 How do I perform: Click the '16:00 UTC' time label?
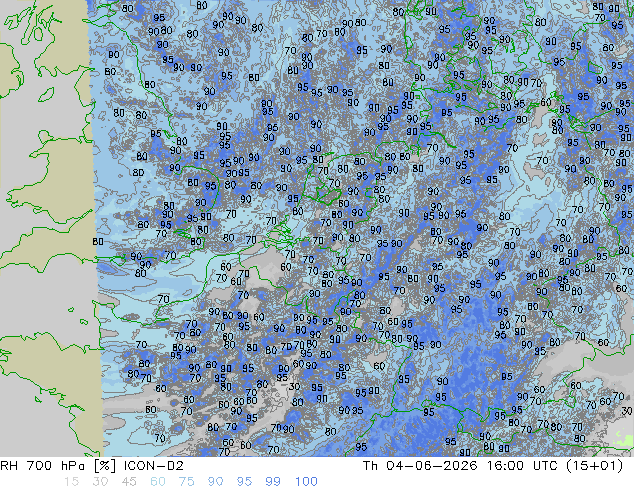pos(521,466)
